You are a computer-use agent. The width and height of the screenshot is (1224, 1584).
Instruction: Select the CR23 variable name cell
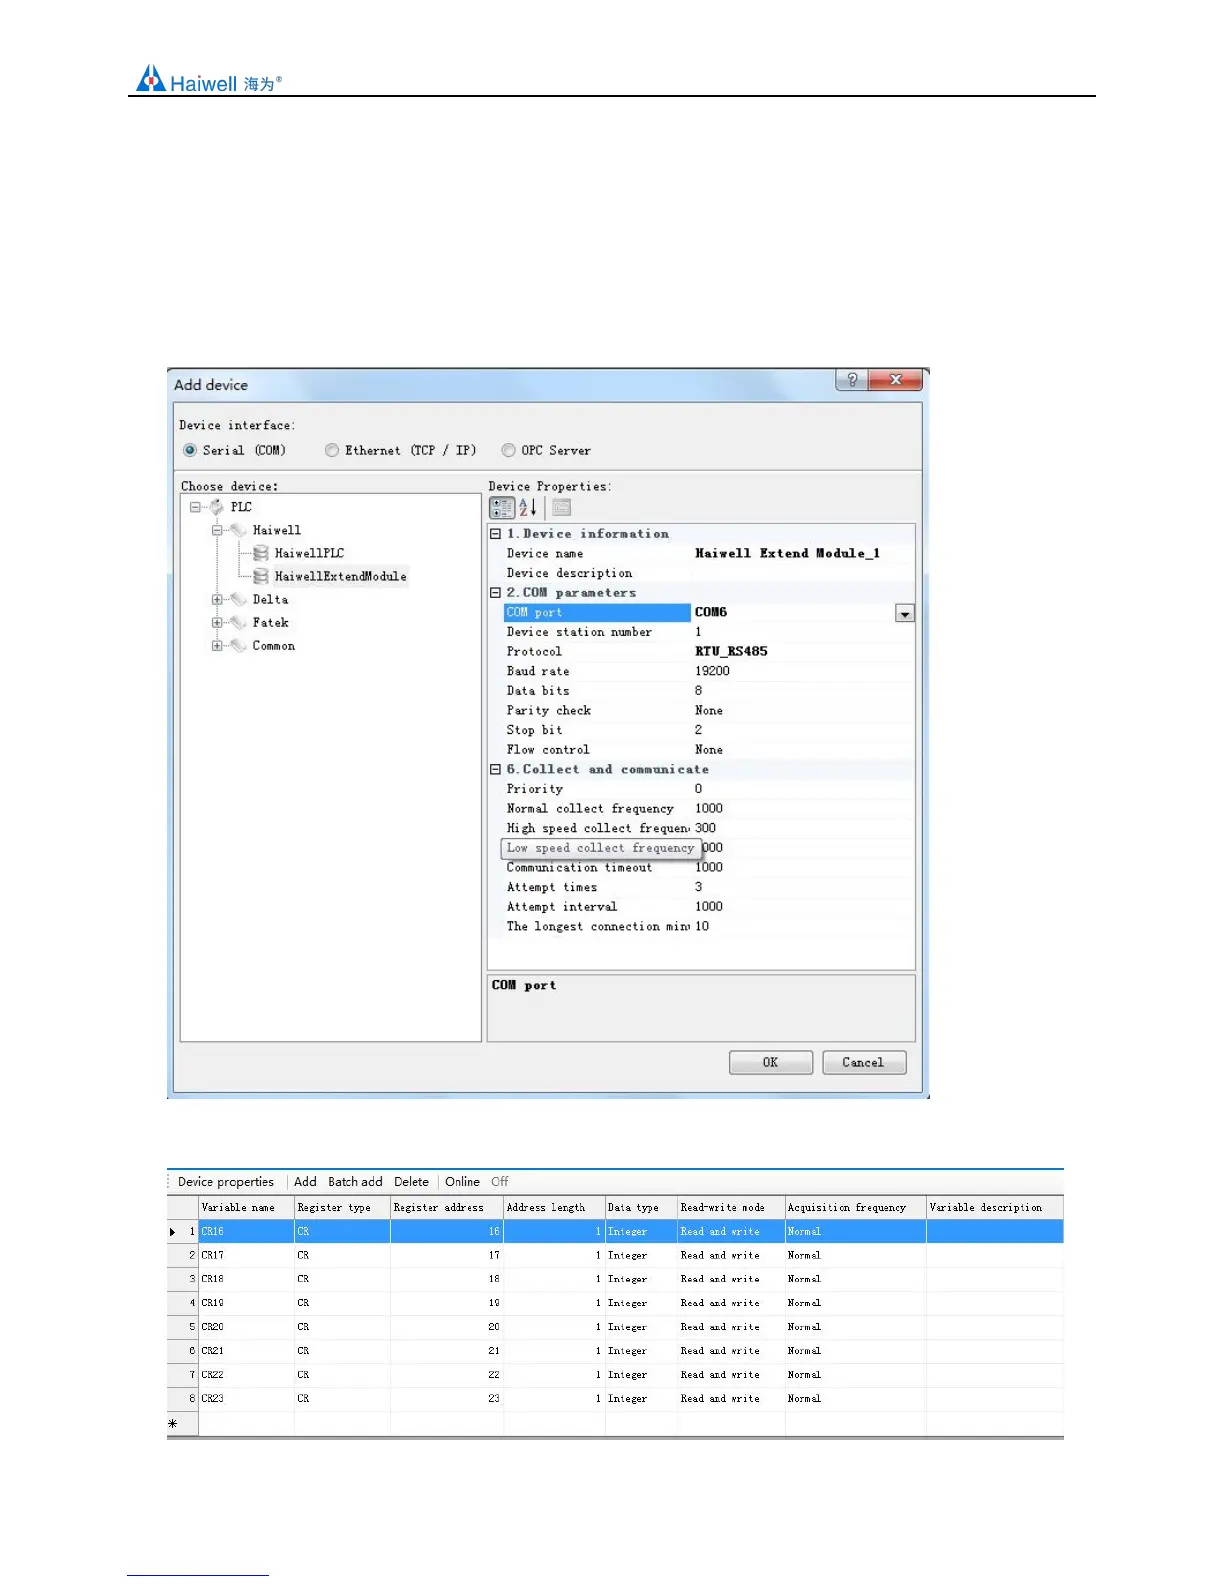(246, 1399)
